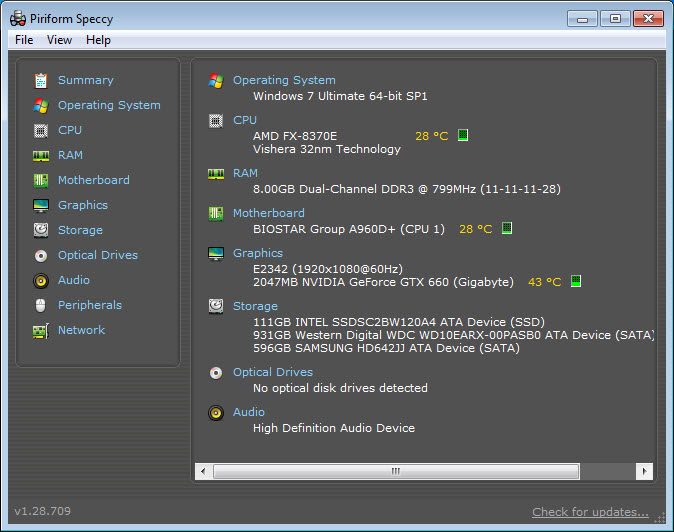The height and width of the screenshot is (532, 674).
Task: Open the File menu
Action: [x=24, y=40]
